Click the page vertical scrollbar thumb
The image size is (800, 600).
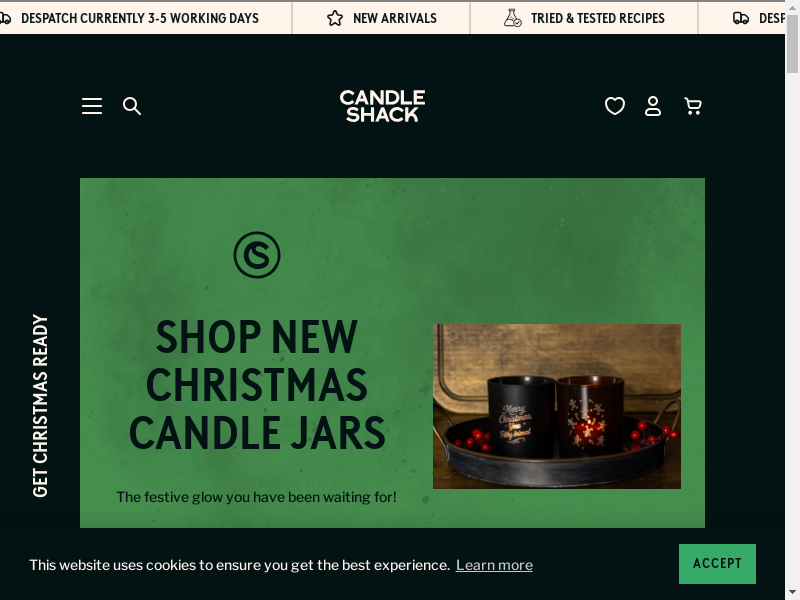(x=792, y=48)
